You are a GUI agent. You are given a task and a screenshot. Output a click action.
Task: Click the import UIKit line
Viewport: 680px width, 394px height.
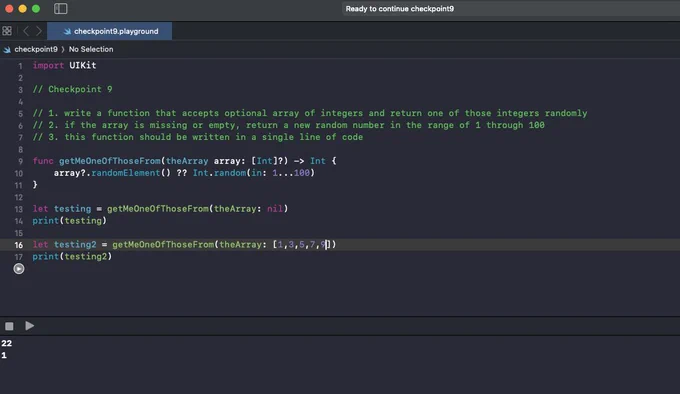tap(64, 65)
